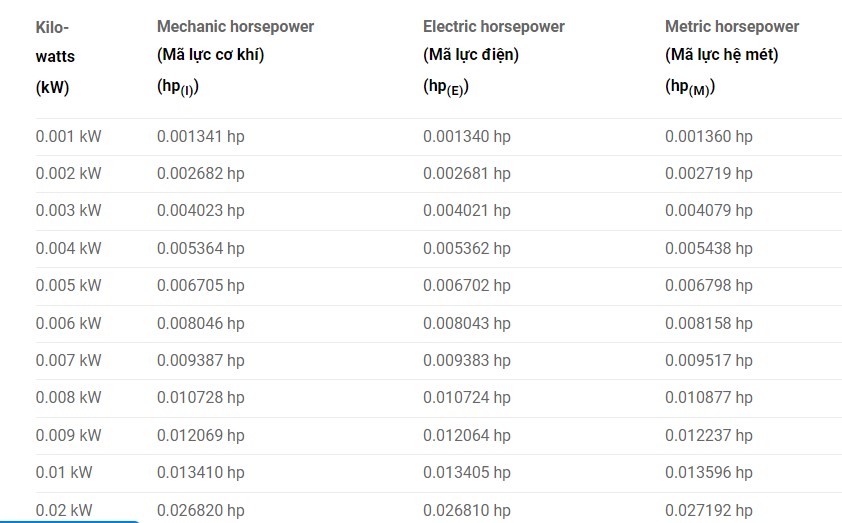842x523 pixels.
Task: Click the blue progress bar at bottom-left
Action: pyautogui.click(x=69, y=521)
